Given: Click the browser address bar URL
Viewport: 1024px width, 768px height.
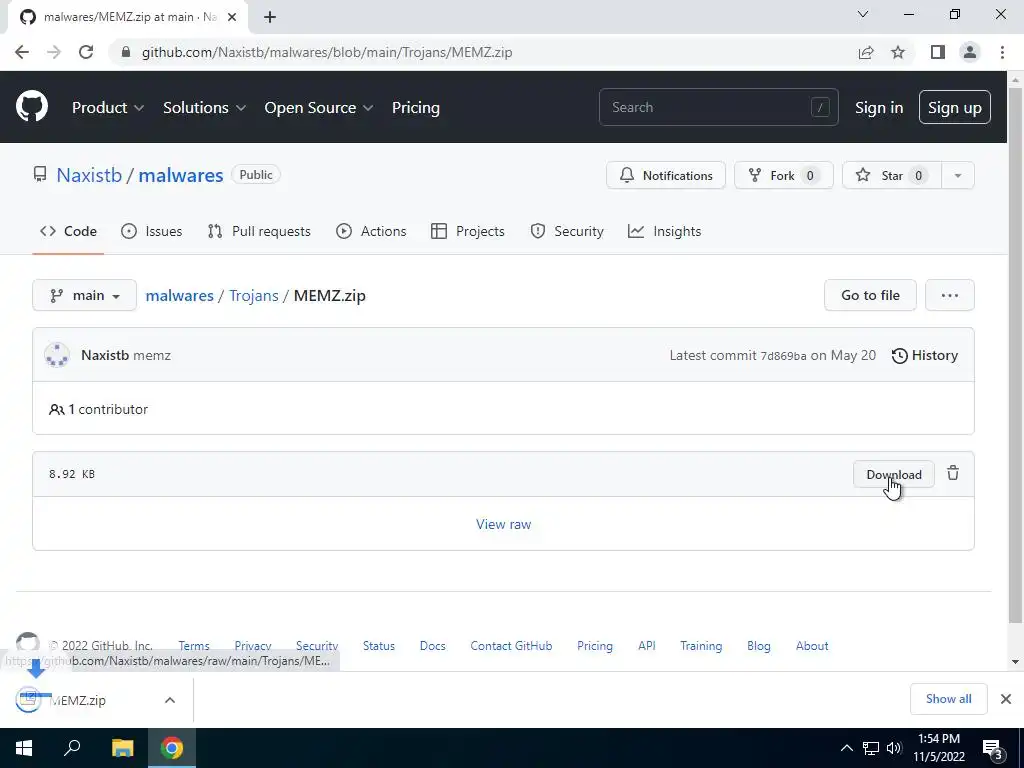Looking at the screenshot, I should (x=327, y=52).
